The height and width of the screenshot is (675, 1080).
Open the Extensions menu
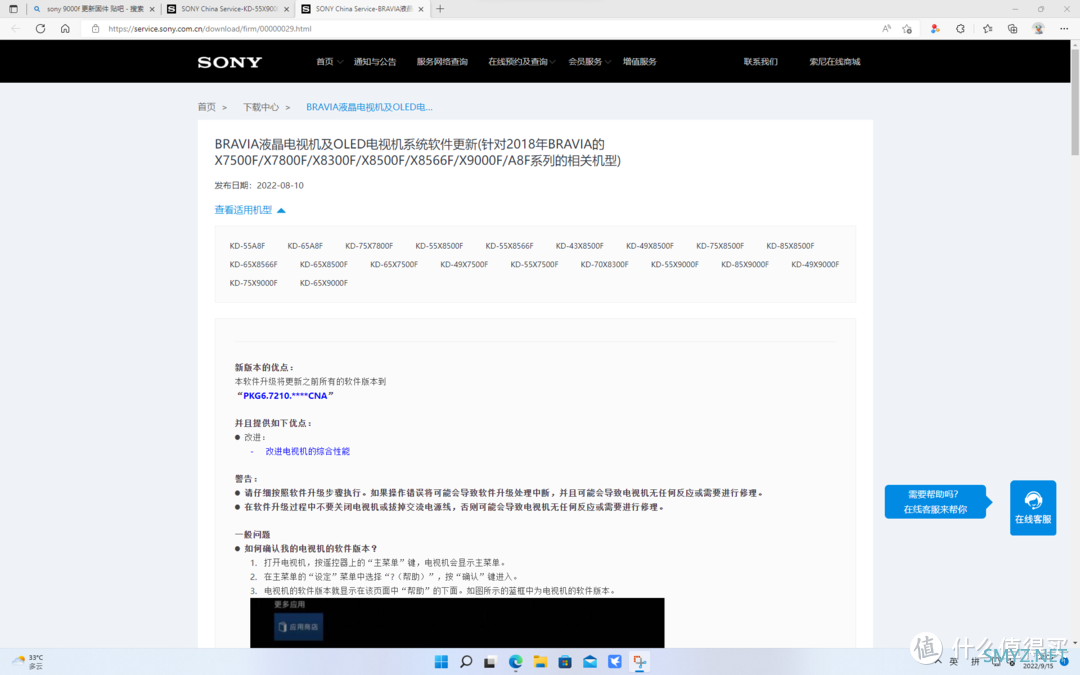(x=960, y=29)
